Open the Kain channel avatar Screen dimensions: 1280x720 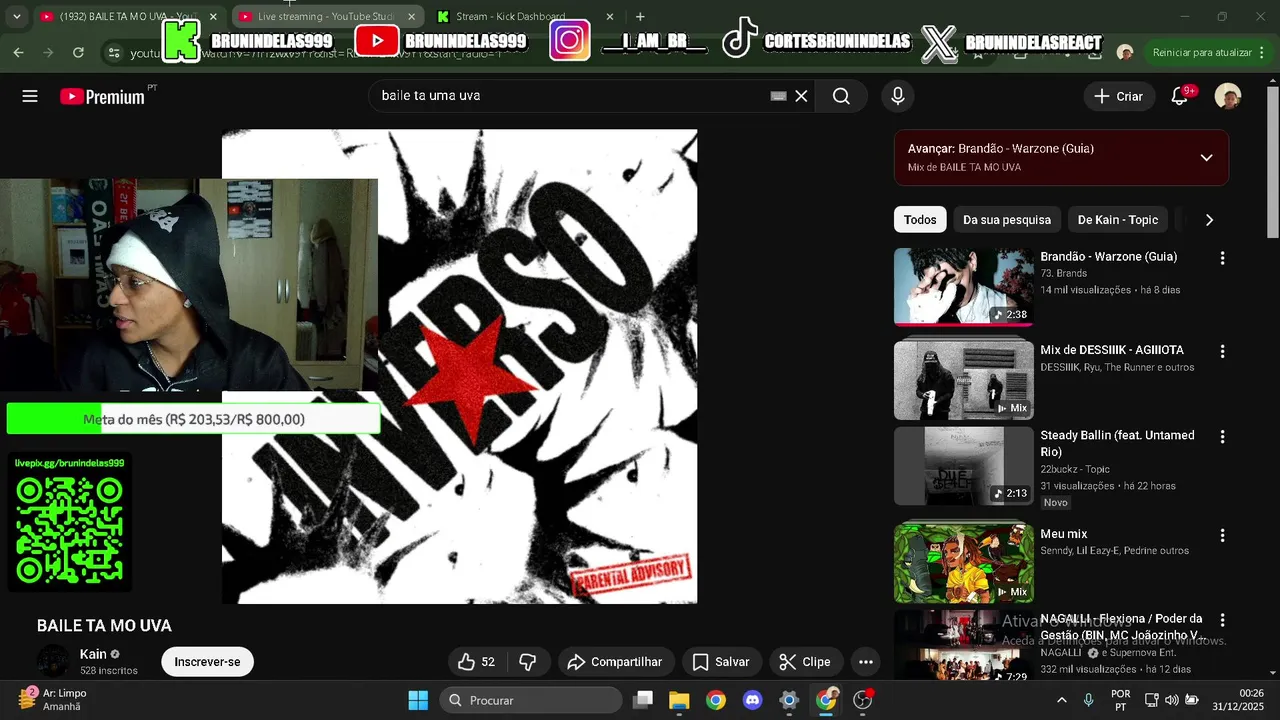(53, 661)
